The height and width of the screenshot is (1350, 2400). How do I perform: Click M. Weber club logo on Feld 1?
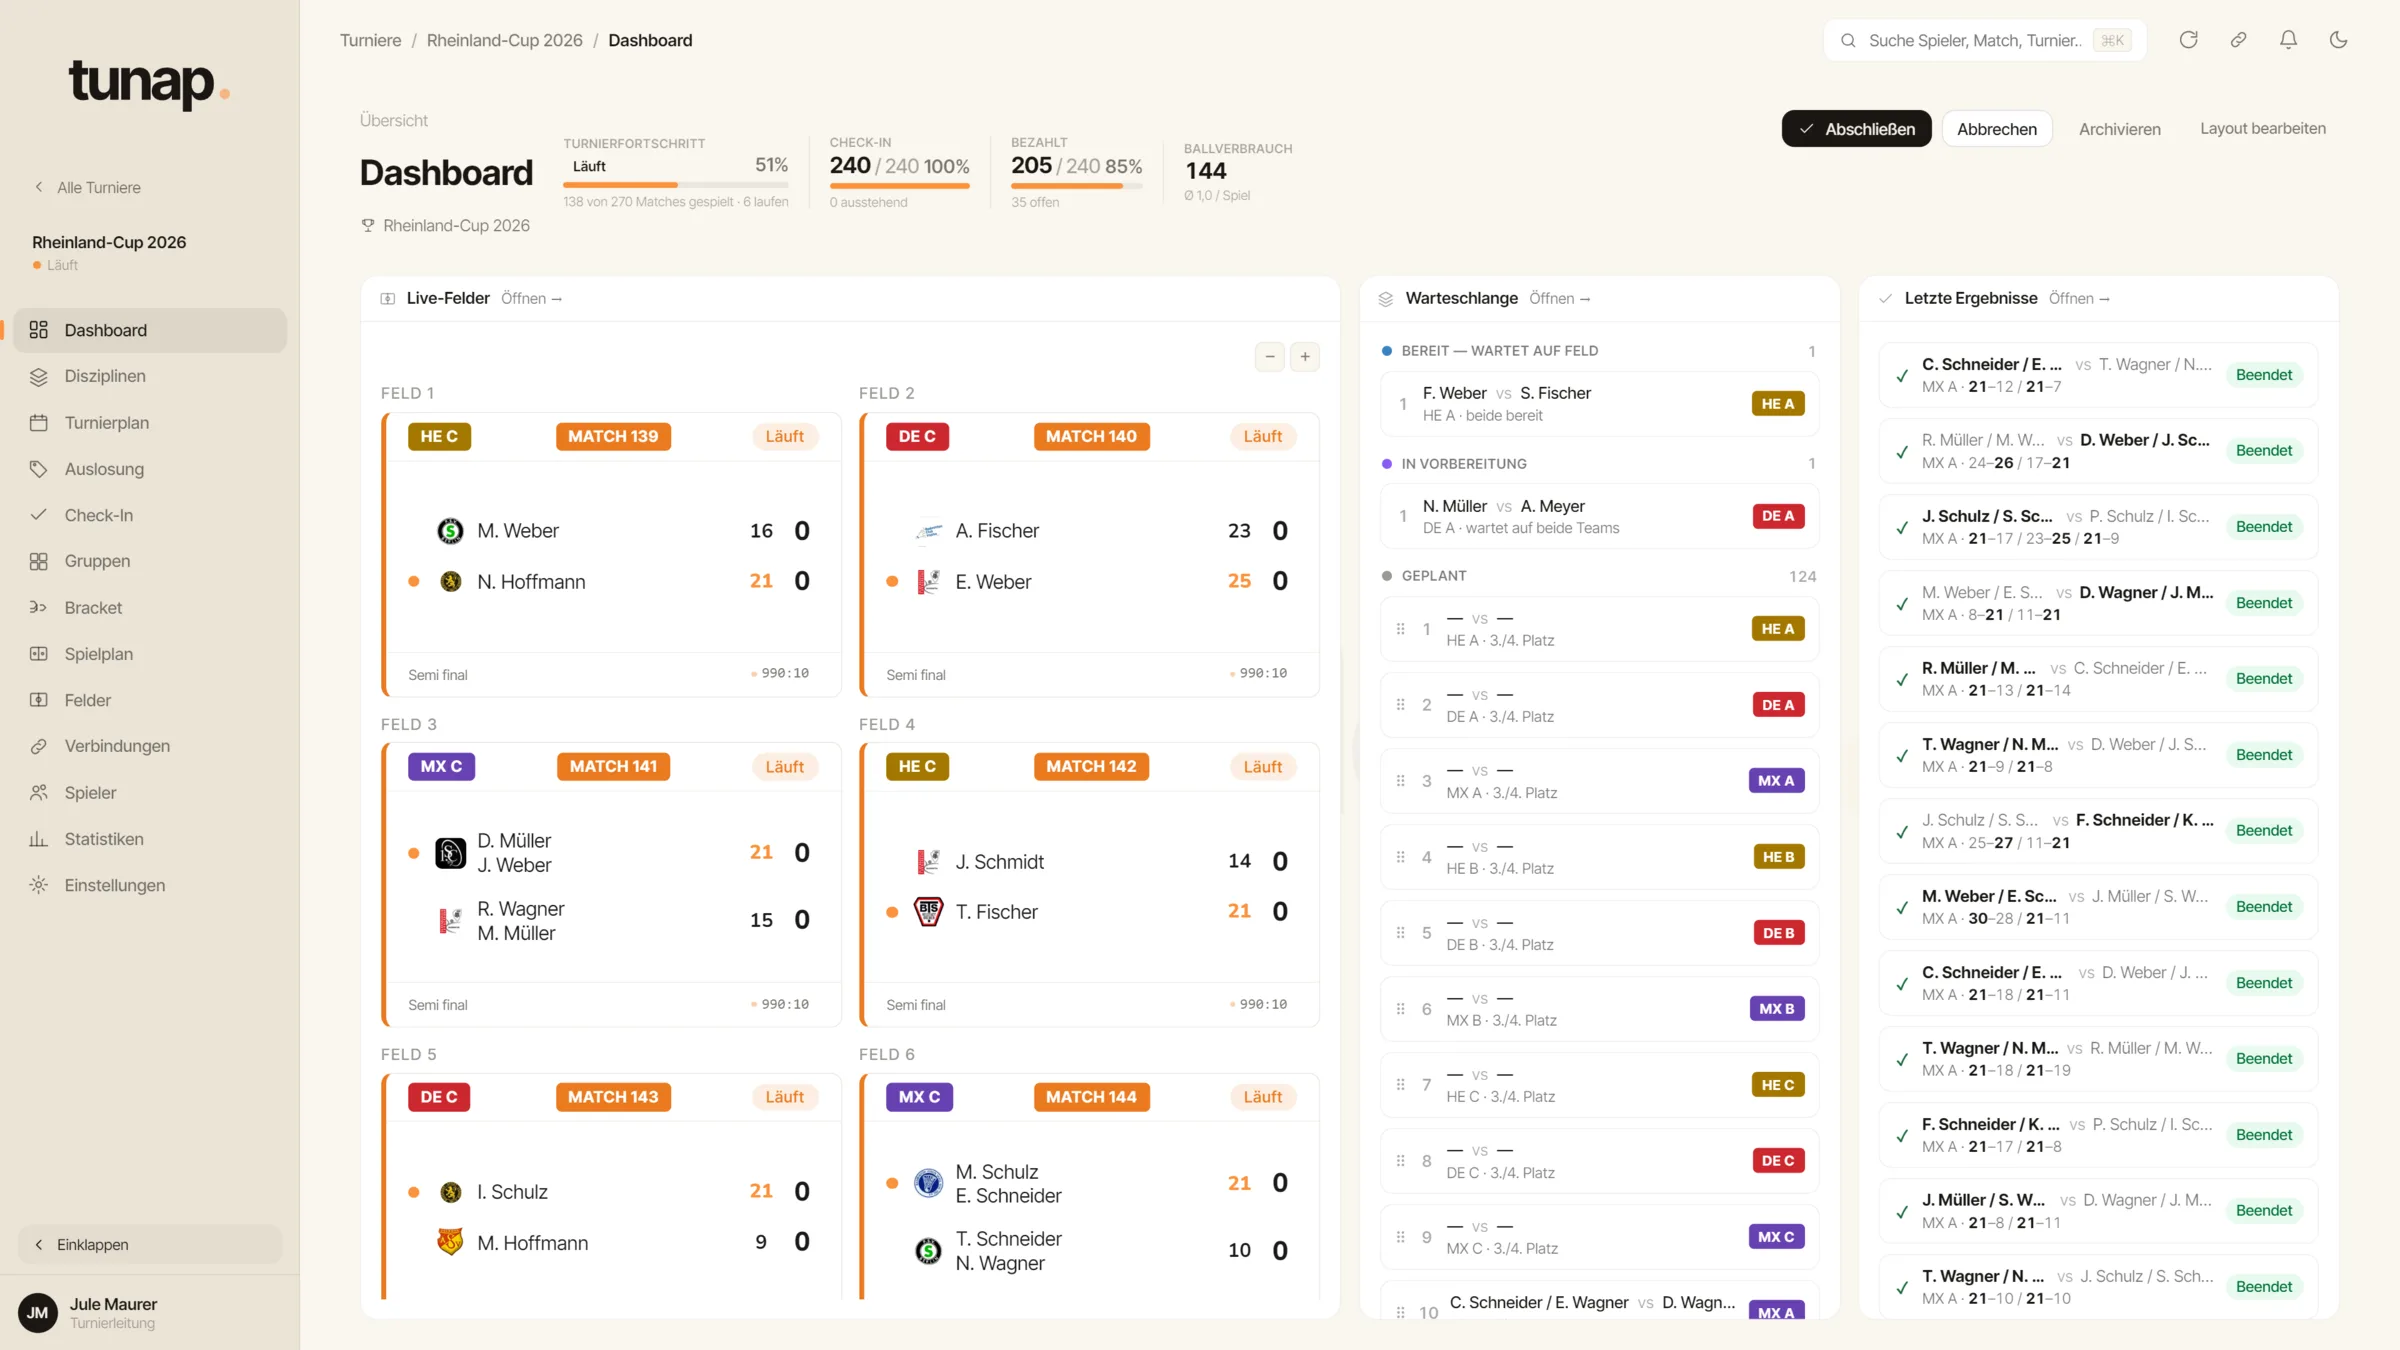[450, 531]
